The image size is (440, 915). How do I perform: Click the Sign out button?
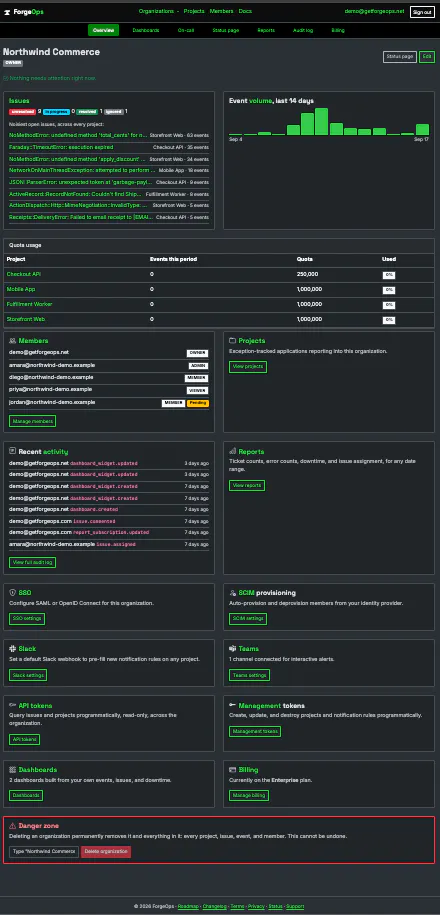[422, 12]
